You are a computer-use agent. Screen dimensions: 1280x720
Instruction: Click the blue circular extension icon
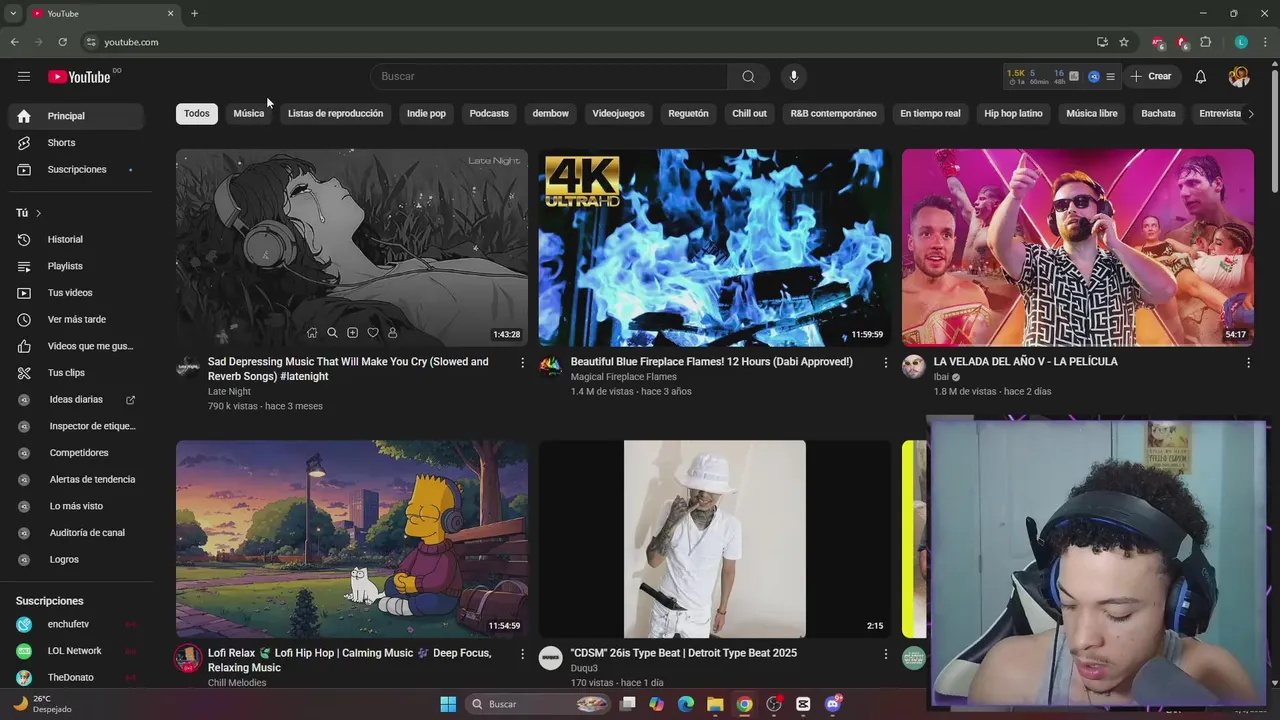tap(1093, 76)
